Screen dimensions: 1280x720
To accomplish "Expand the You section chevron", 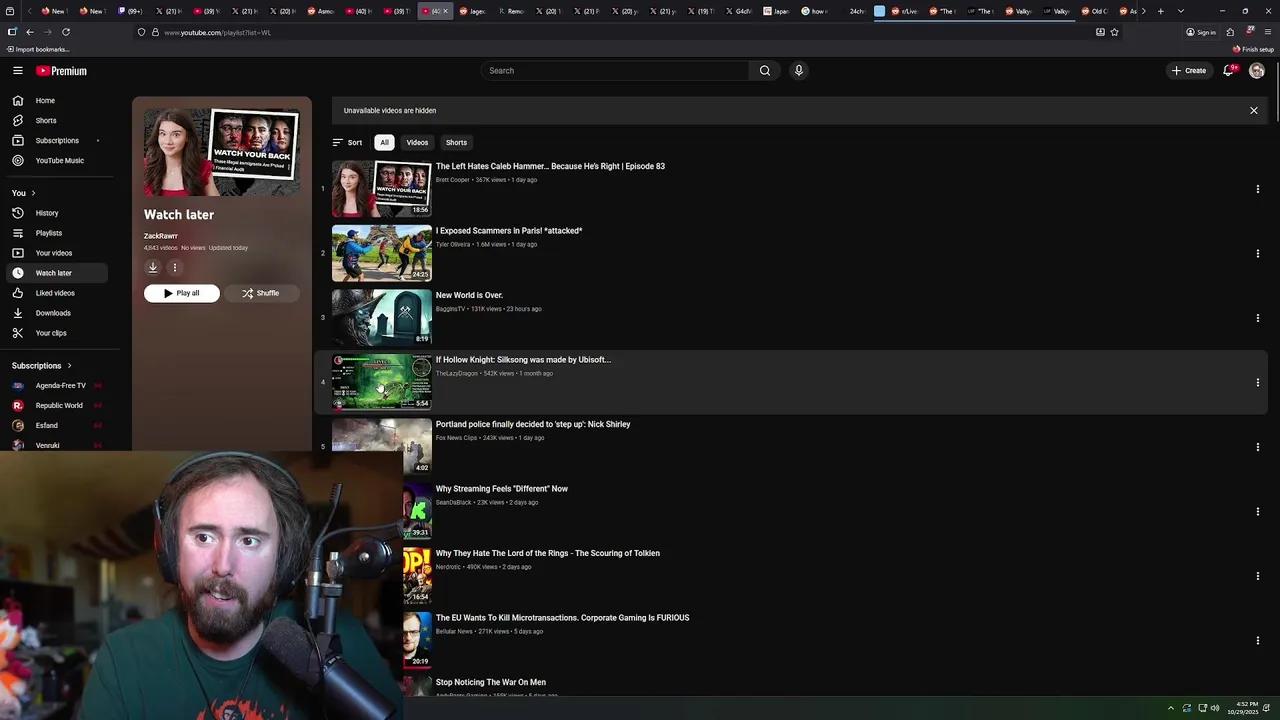I will [33, 193].
